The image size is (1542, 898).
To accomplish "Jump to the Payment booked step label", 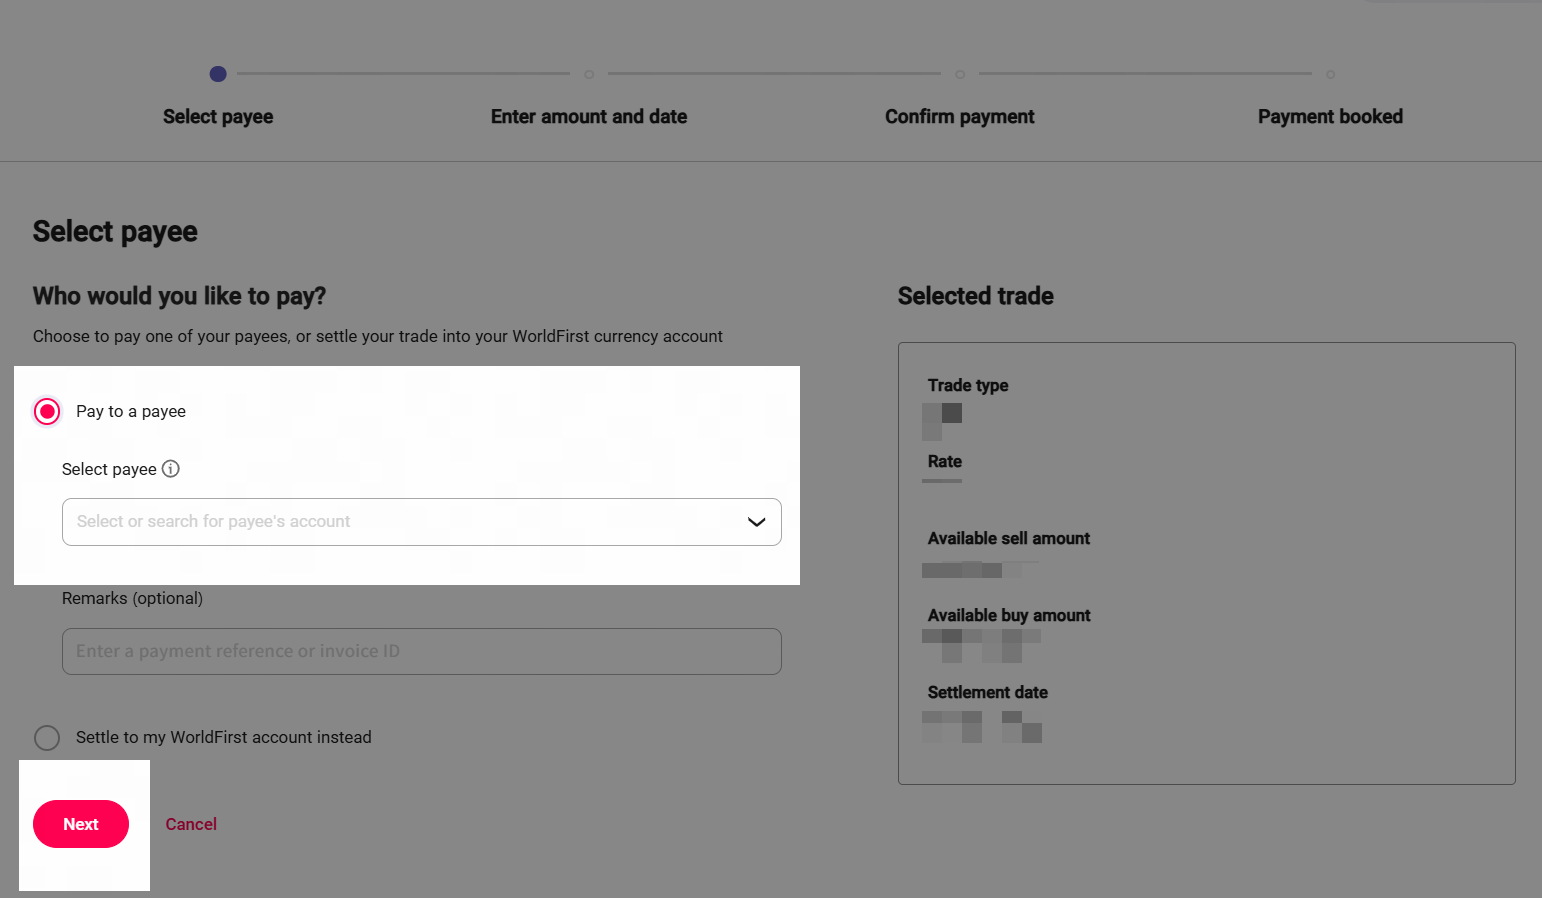I will pos(1330,117).
